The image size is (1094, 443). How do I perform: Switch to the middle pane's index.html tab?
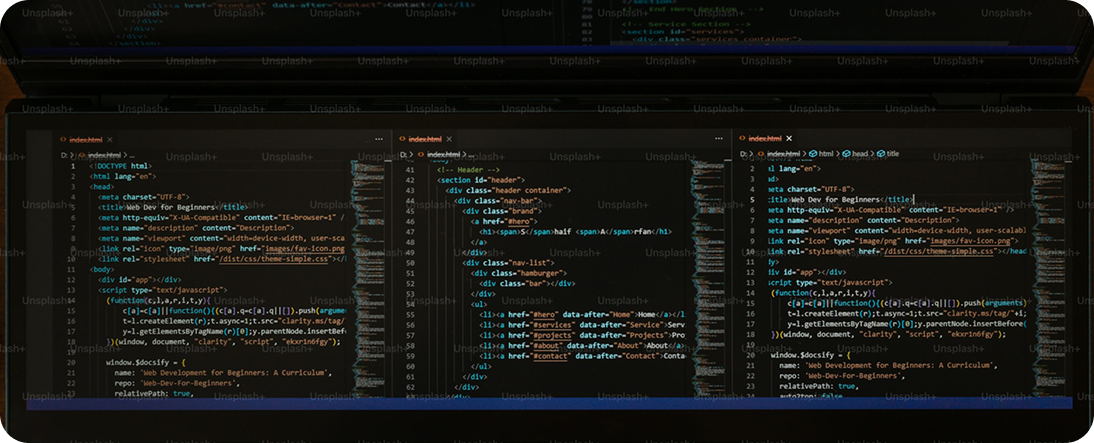pyautogui.click(x=425, y=139)
